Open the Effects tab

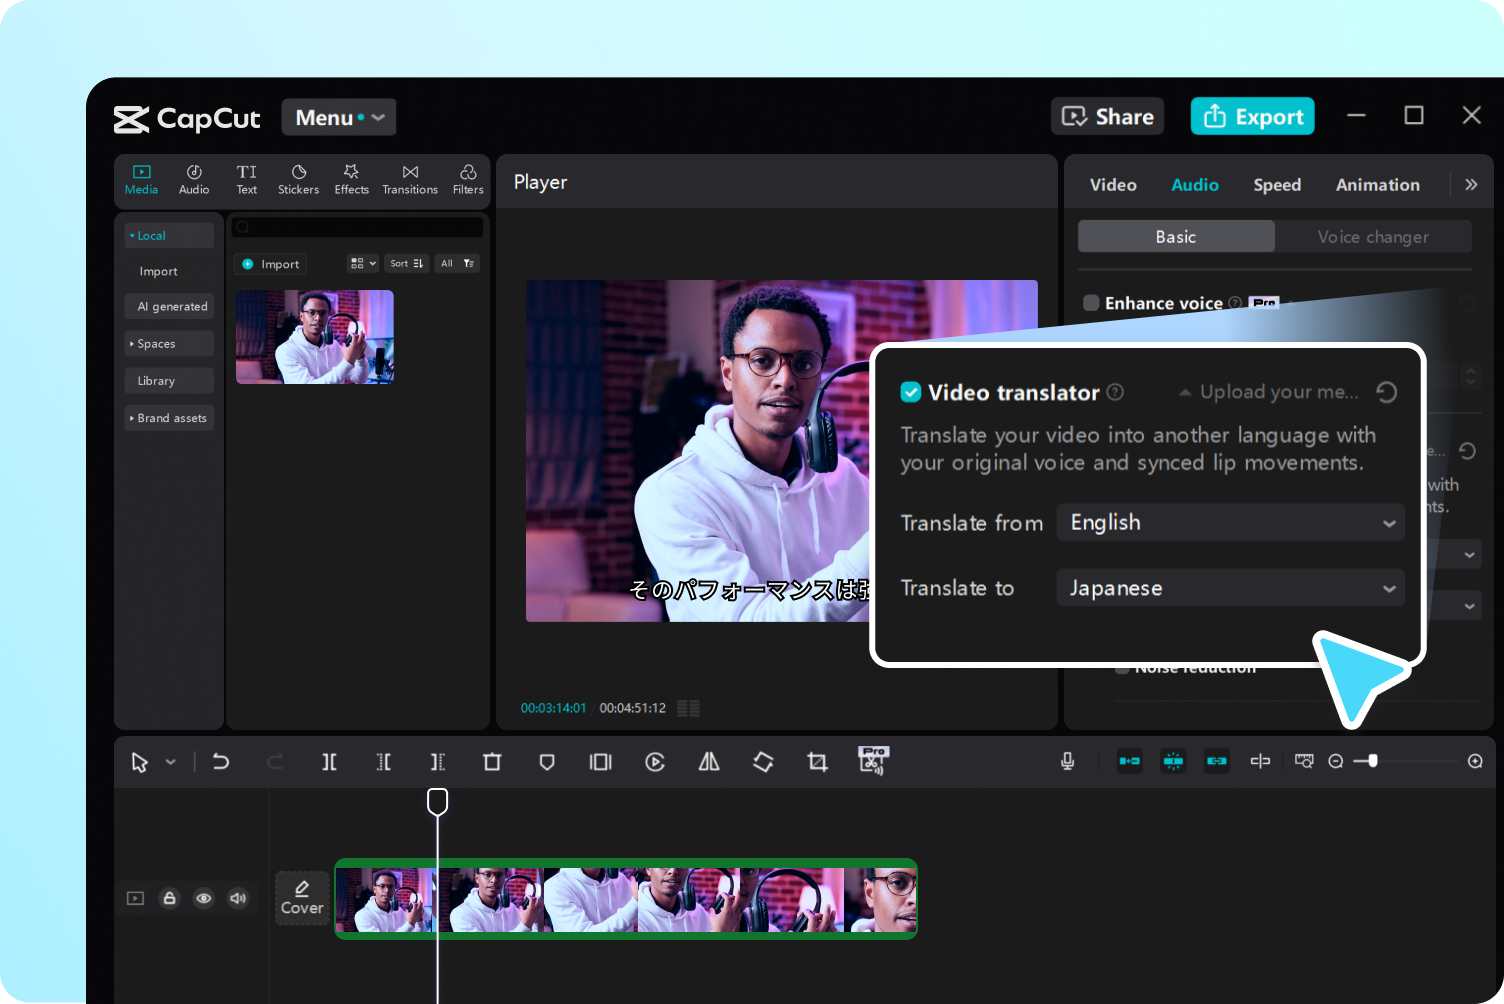pyautogui.click(x=351, y=180)
